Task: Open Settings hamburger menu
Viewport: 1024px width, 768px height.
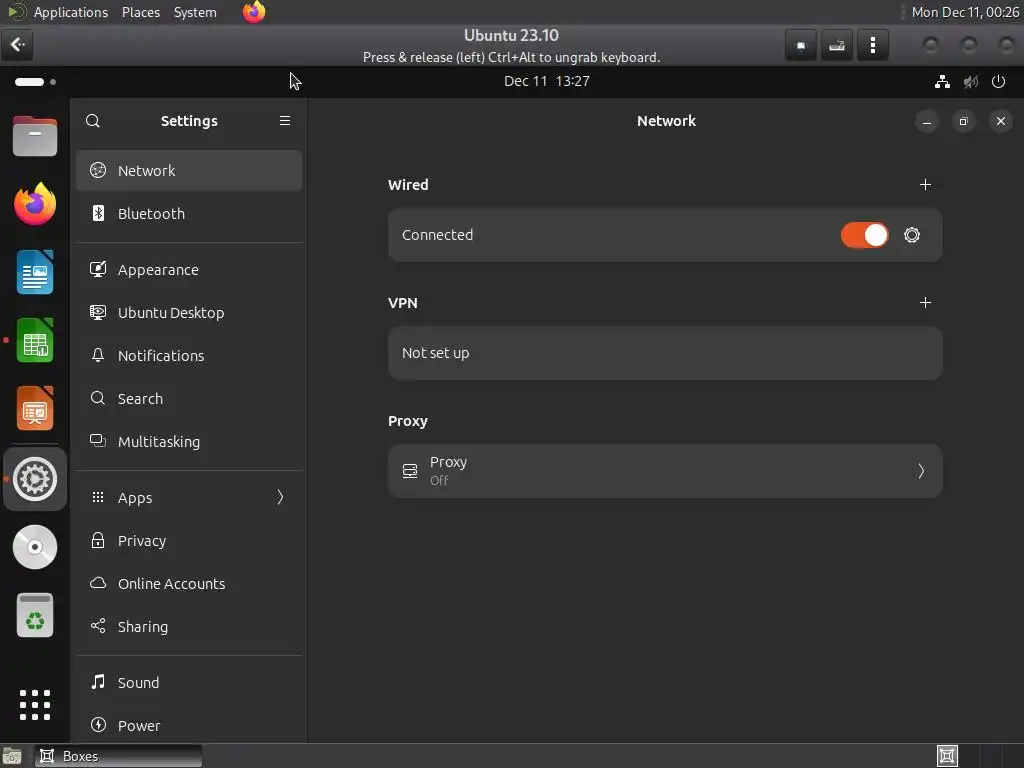Action: (285, 121)
